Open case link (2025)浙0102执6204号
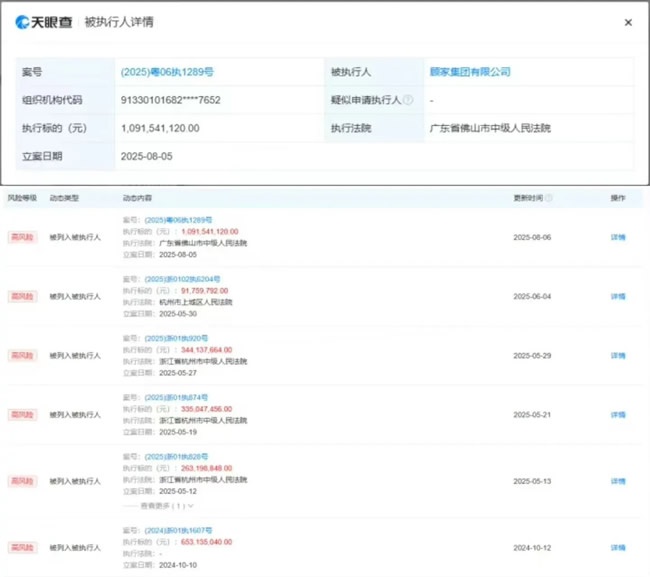The image size is (650, 577). tap(182, 279)
